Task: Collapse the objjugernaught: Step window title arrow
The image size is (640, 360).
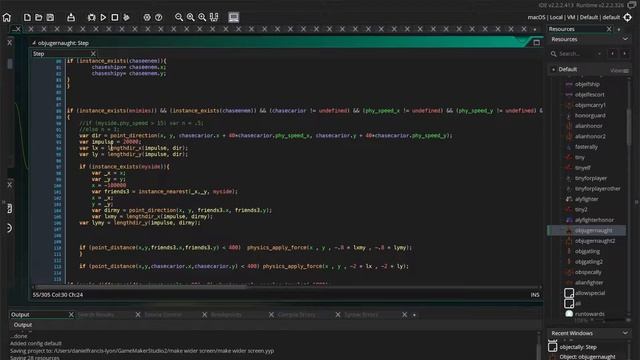Action: tap(34, 43)
